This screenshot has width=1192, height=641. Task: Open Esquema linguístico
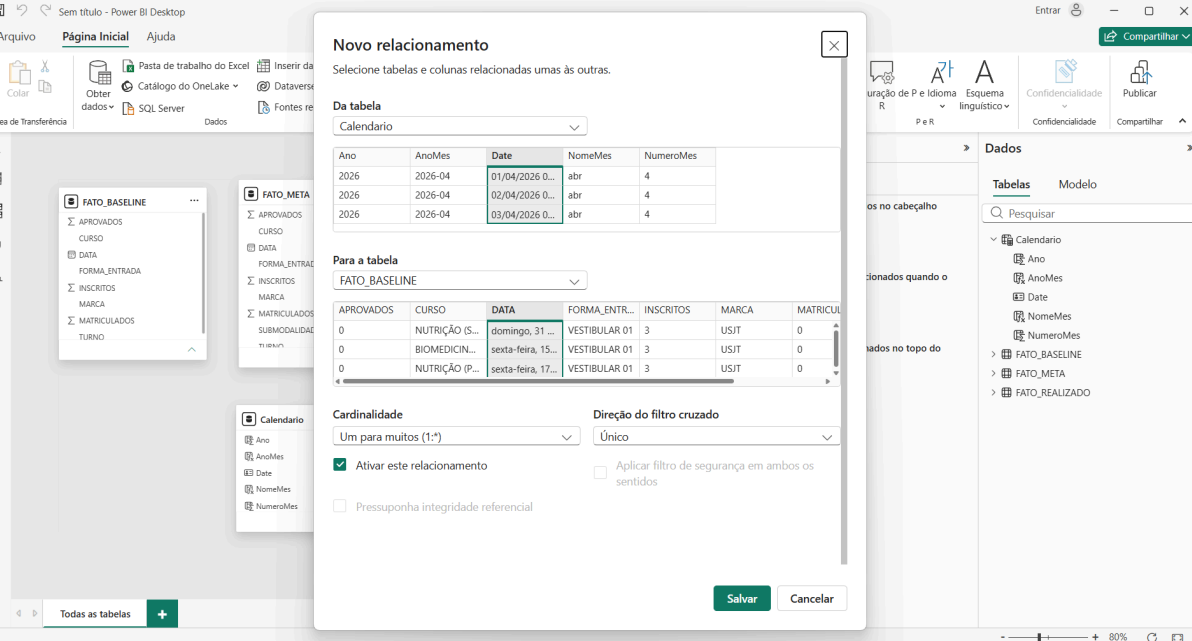tap(984, 85)
